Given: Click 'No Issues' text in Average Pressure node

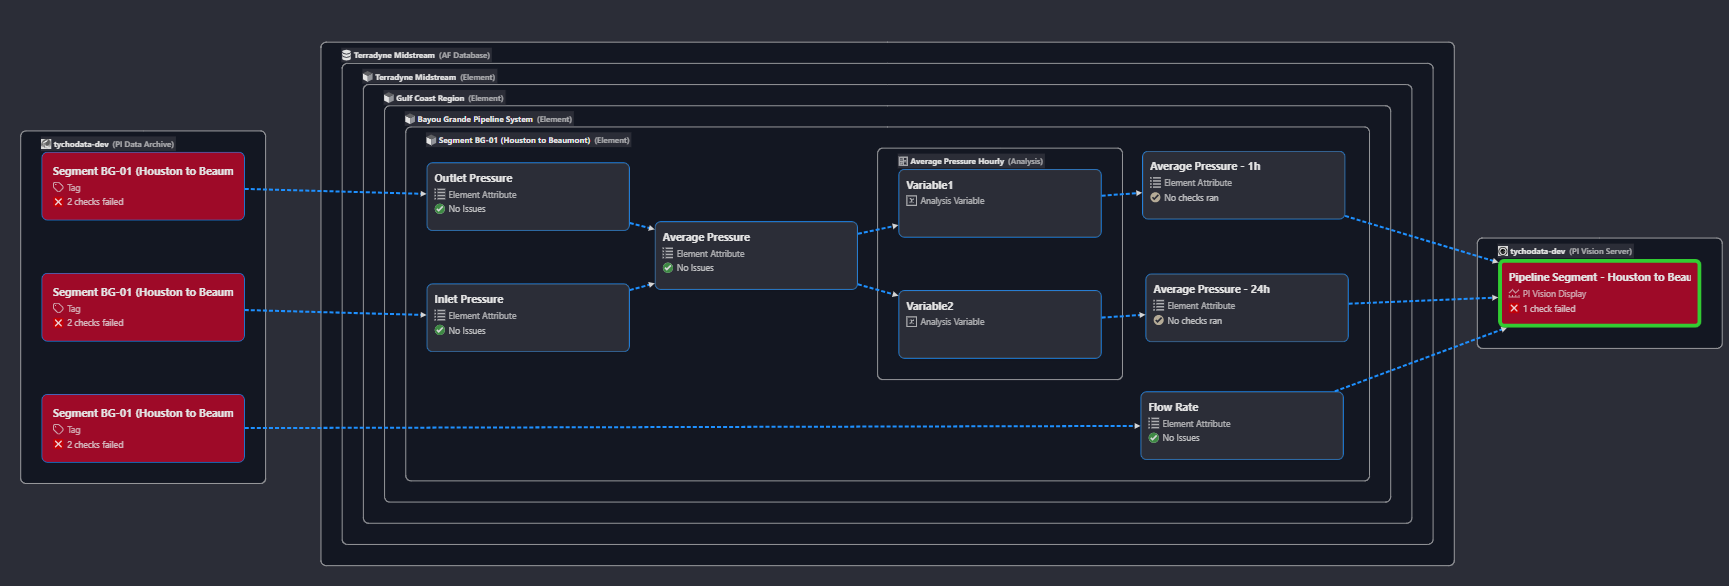Looking at the screenshot, I should pos(695,268).
